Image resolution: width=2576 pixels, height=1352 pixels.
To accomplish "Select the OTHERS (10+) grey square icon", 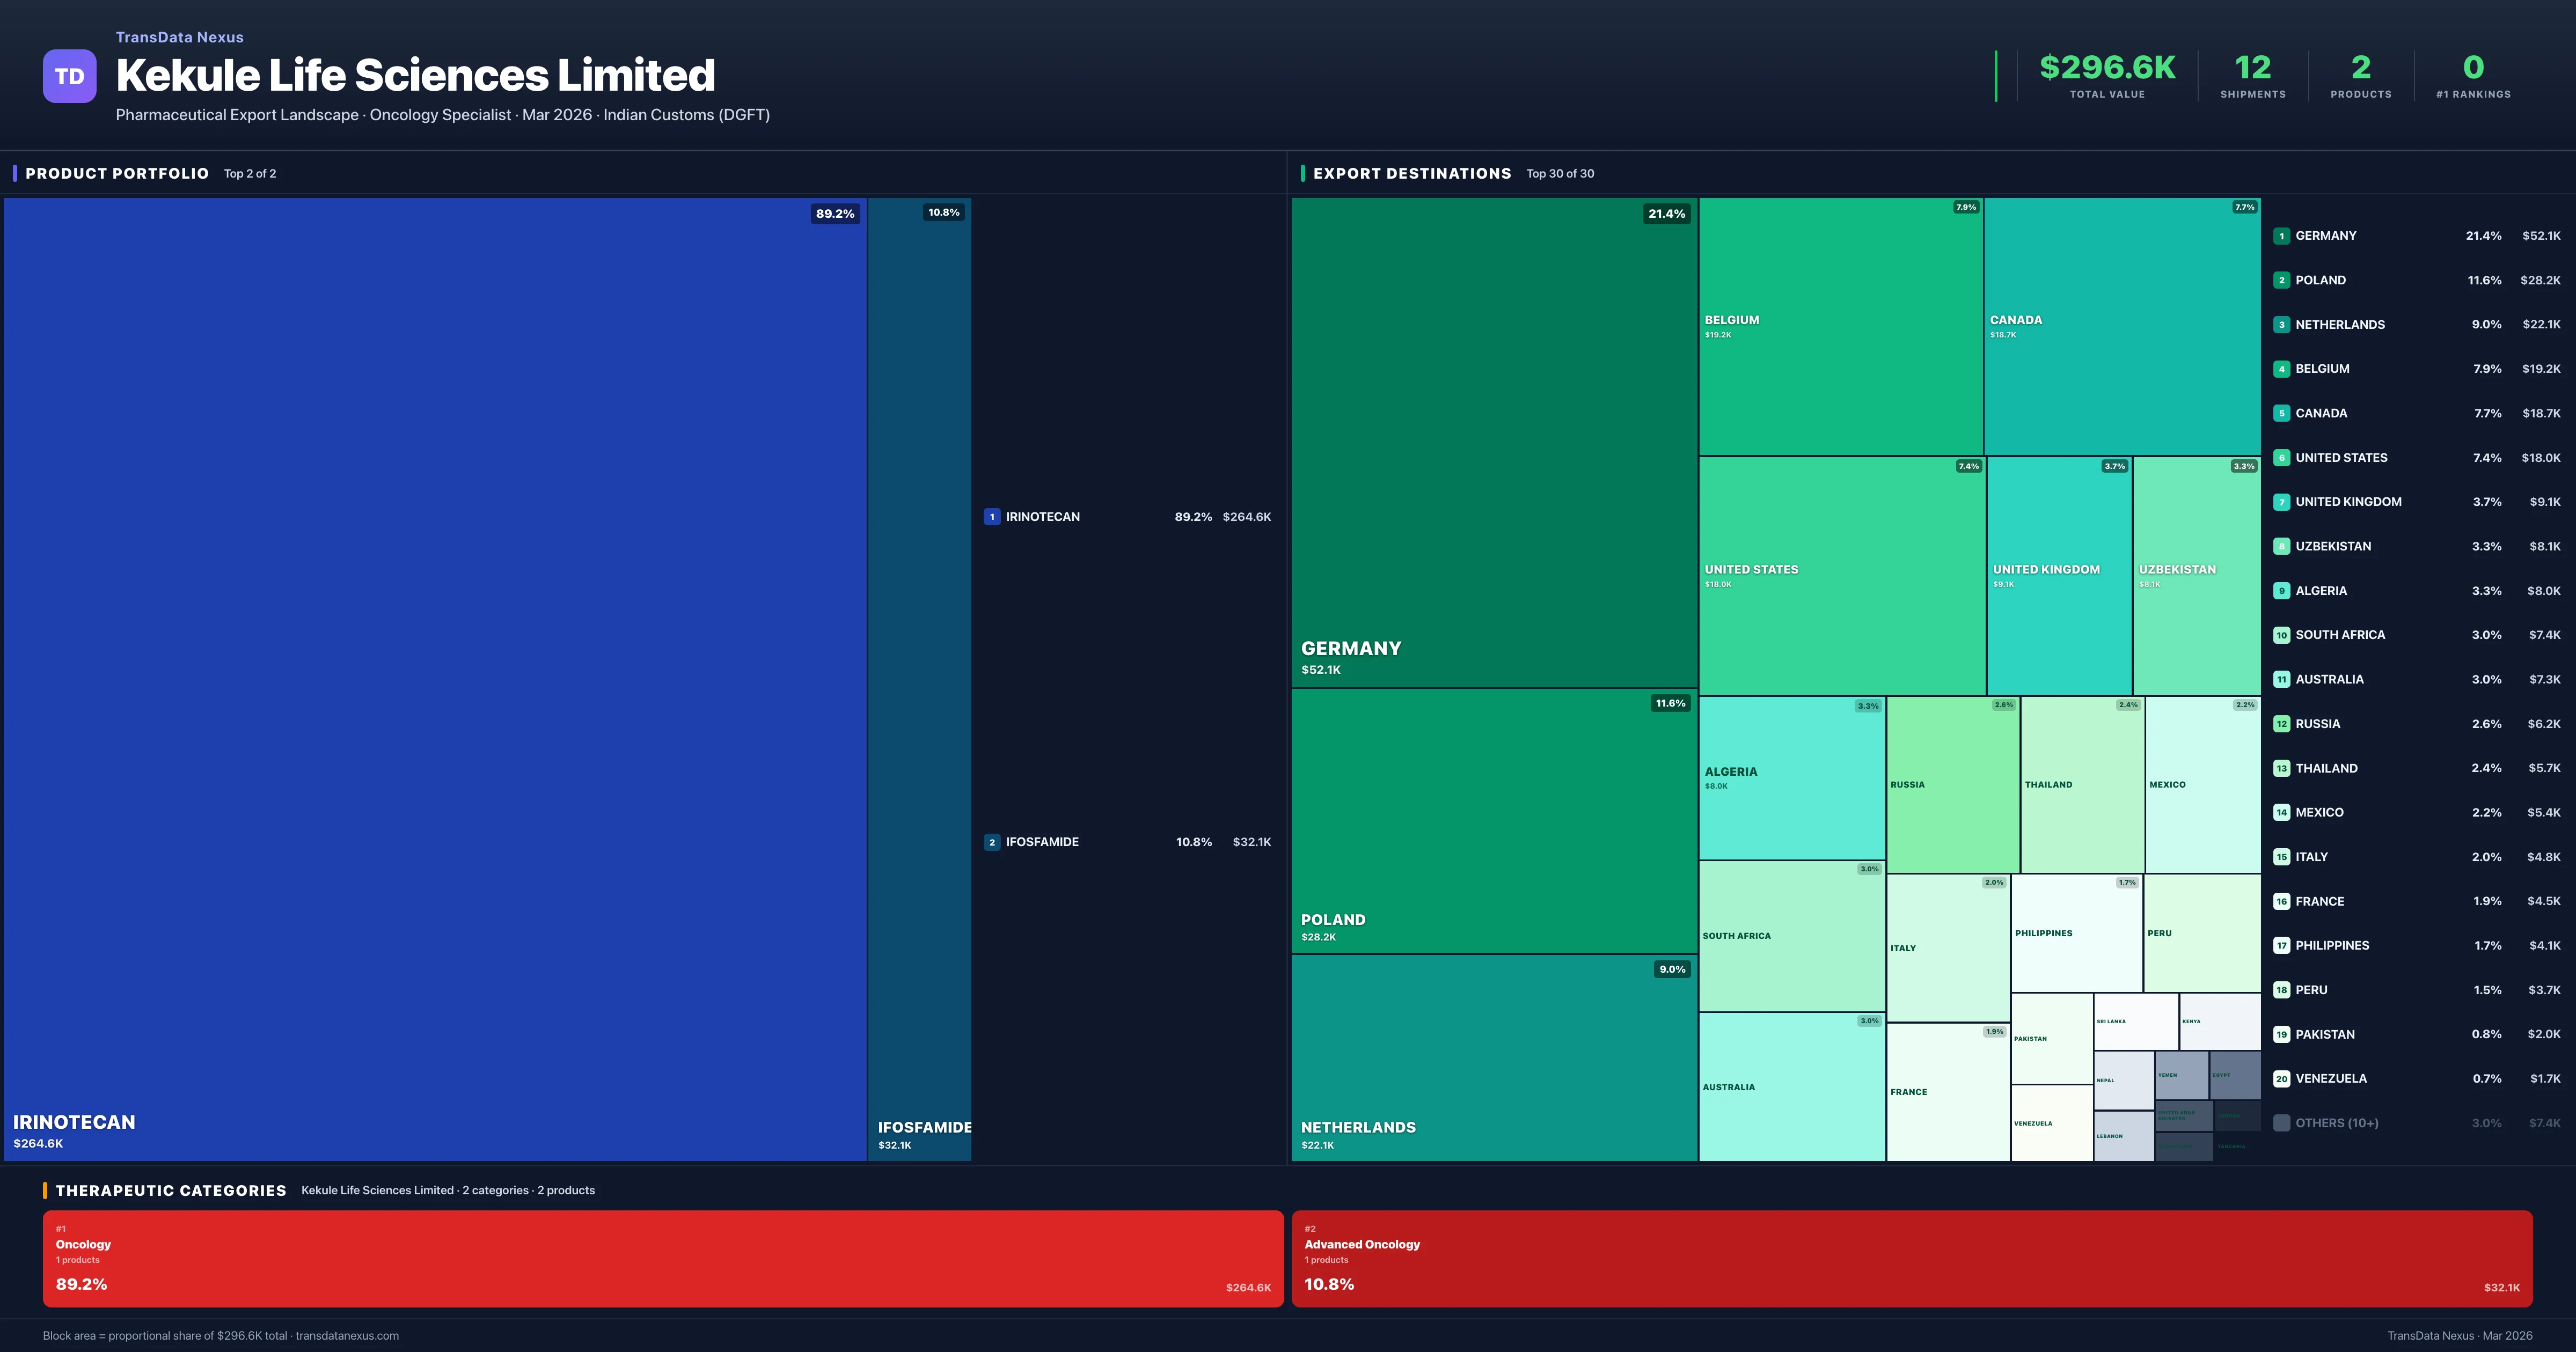I will tap(2282, 1122).
